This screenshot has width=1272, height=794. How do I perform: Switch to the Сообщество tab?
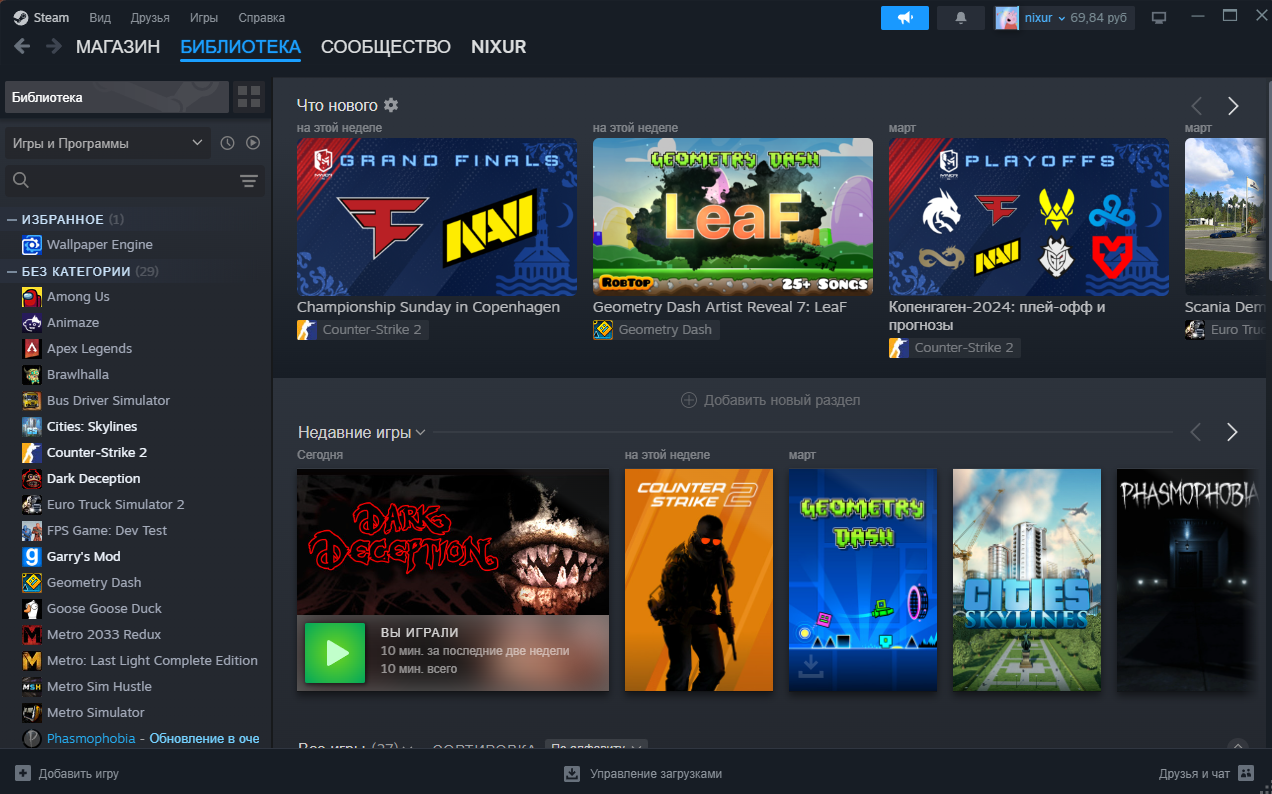coord(386,47)
